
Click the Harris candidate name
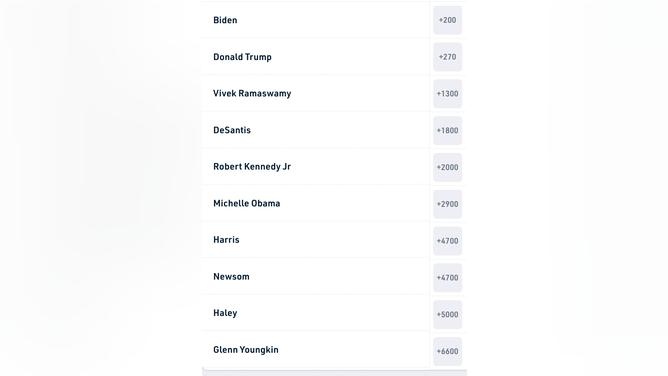coord(226,240)
